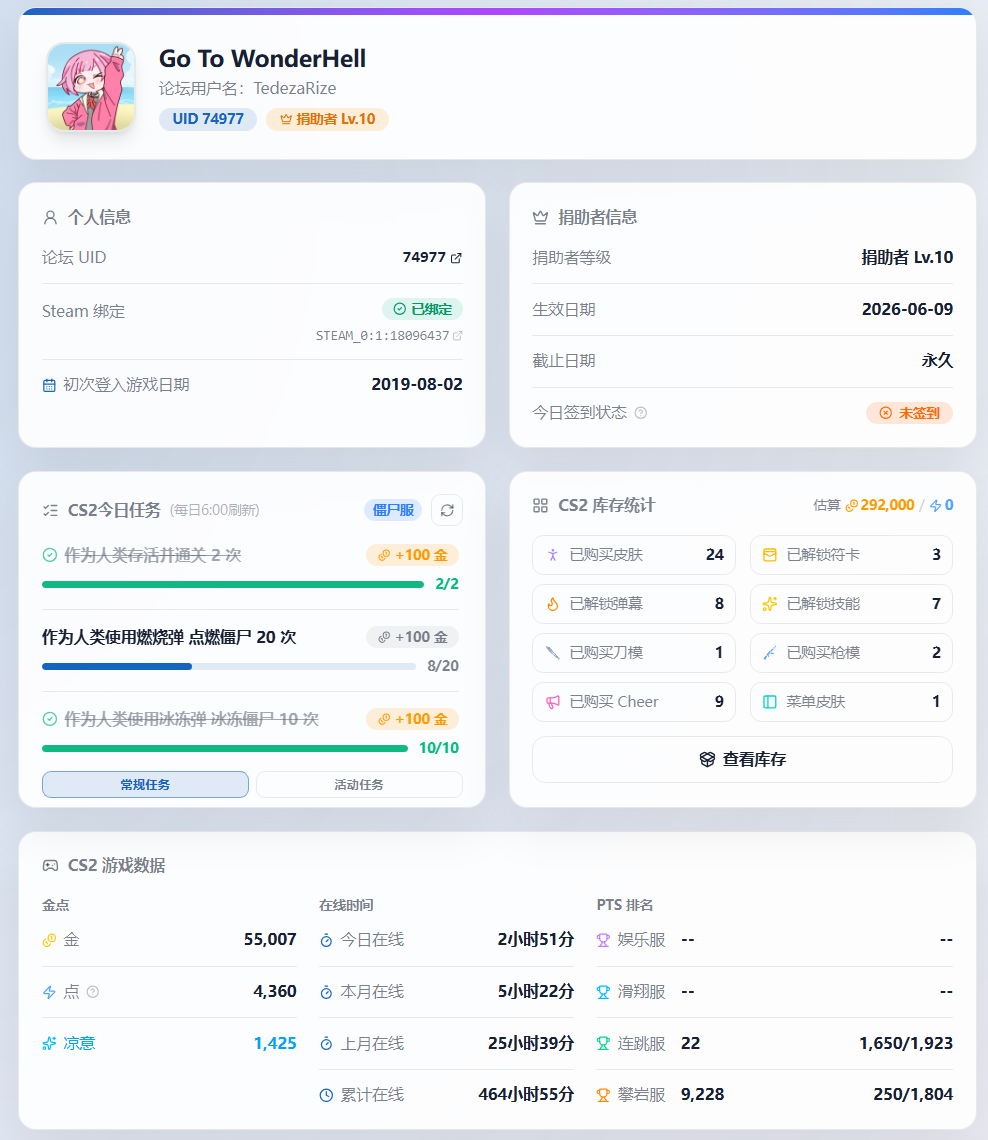The image size is (988, 1140).
Task: Click the 论坛用户名 TedezaRize text
Action: (x=248, y=89)
